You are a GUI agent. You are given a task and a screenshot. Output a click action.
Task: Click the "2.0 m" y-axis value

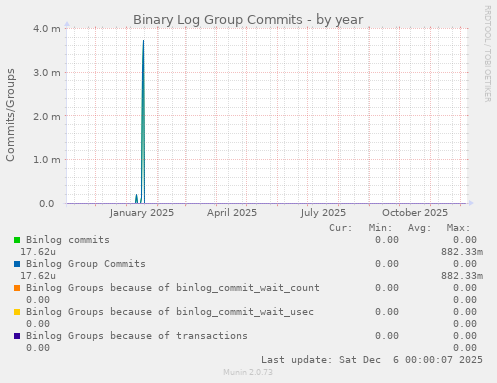click(47, 116)
